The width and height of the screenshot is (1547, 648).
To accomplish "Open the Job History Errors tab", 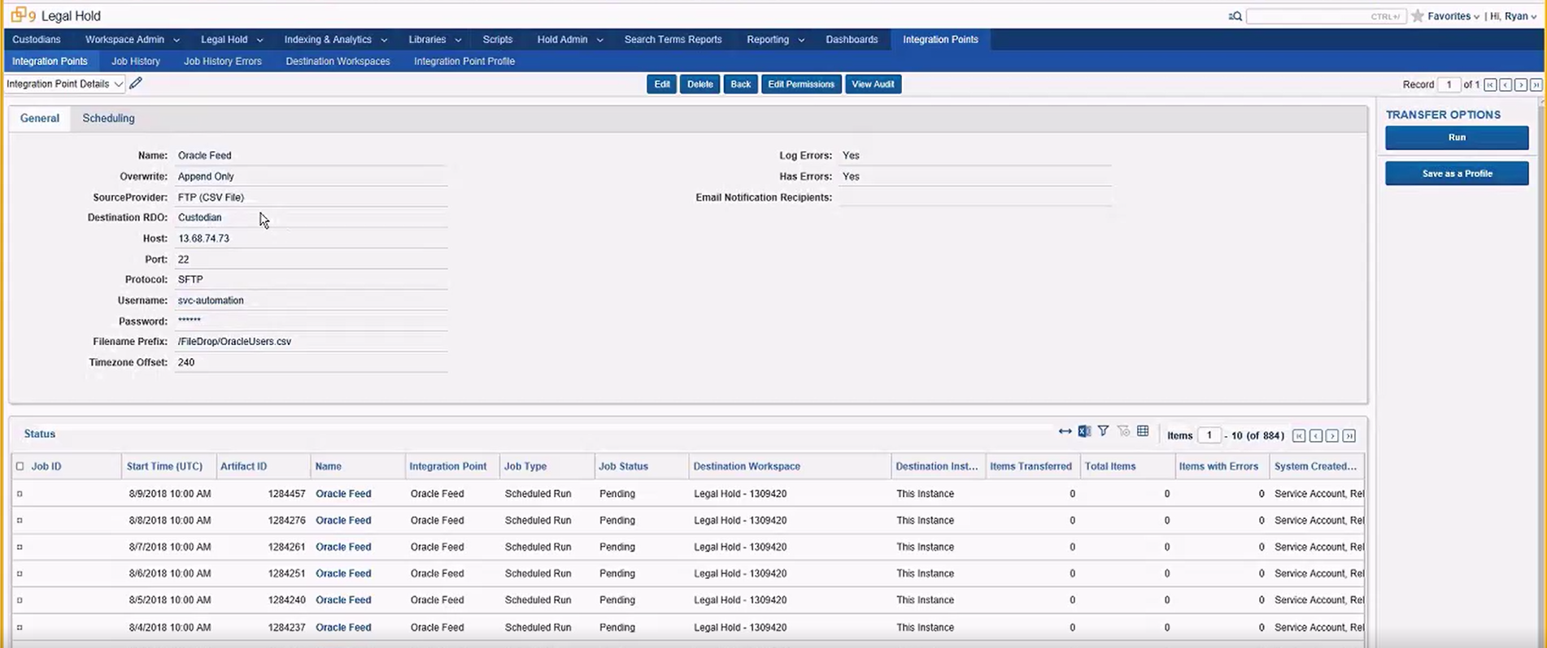I will pos(222,61).
